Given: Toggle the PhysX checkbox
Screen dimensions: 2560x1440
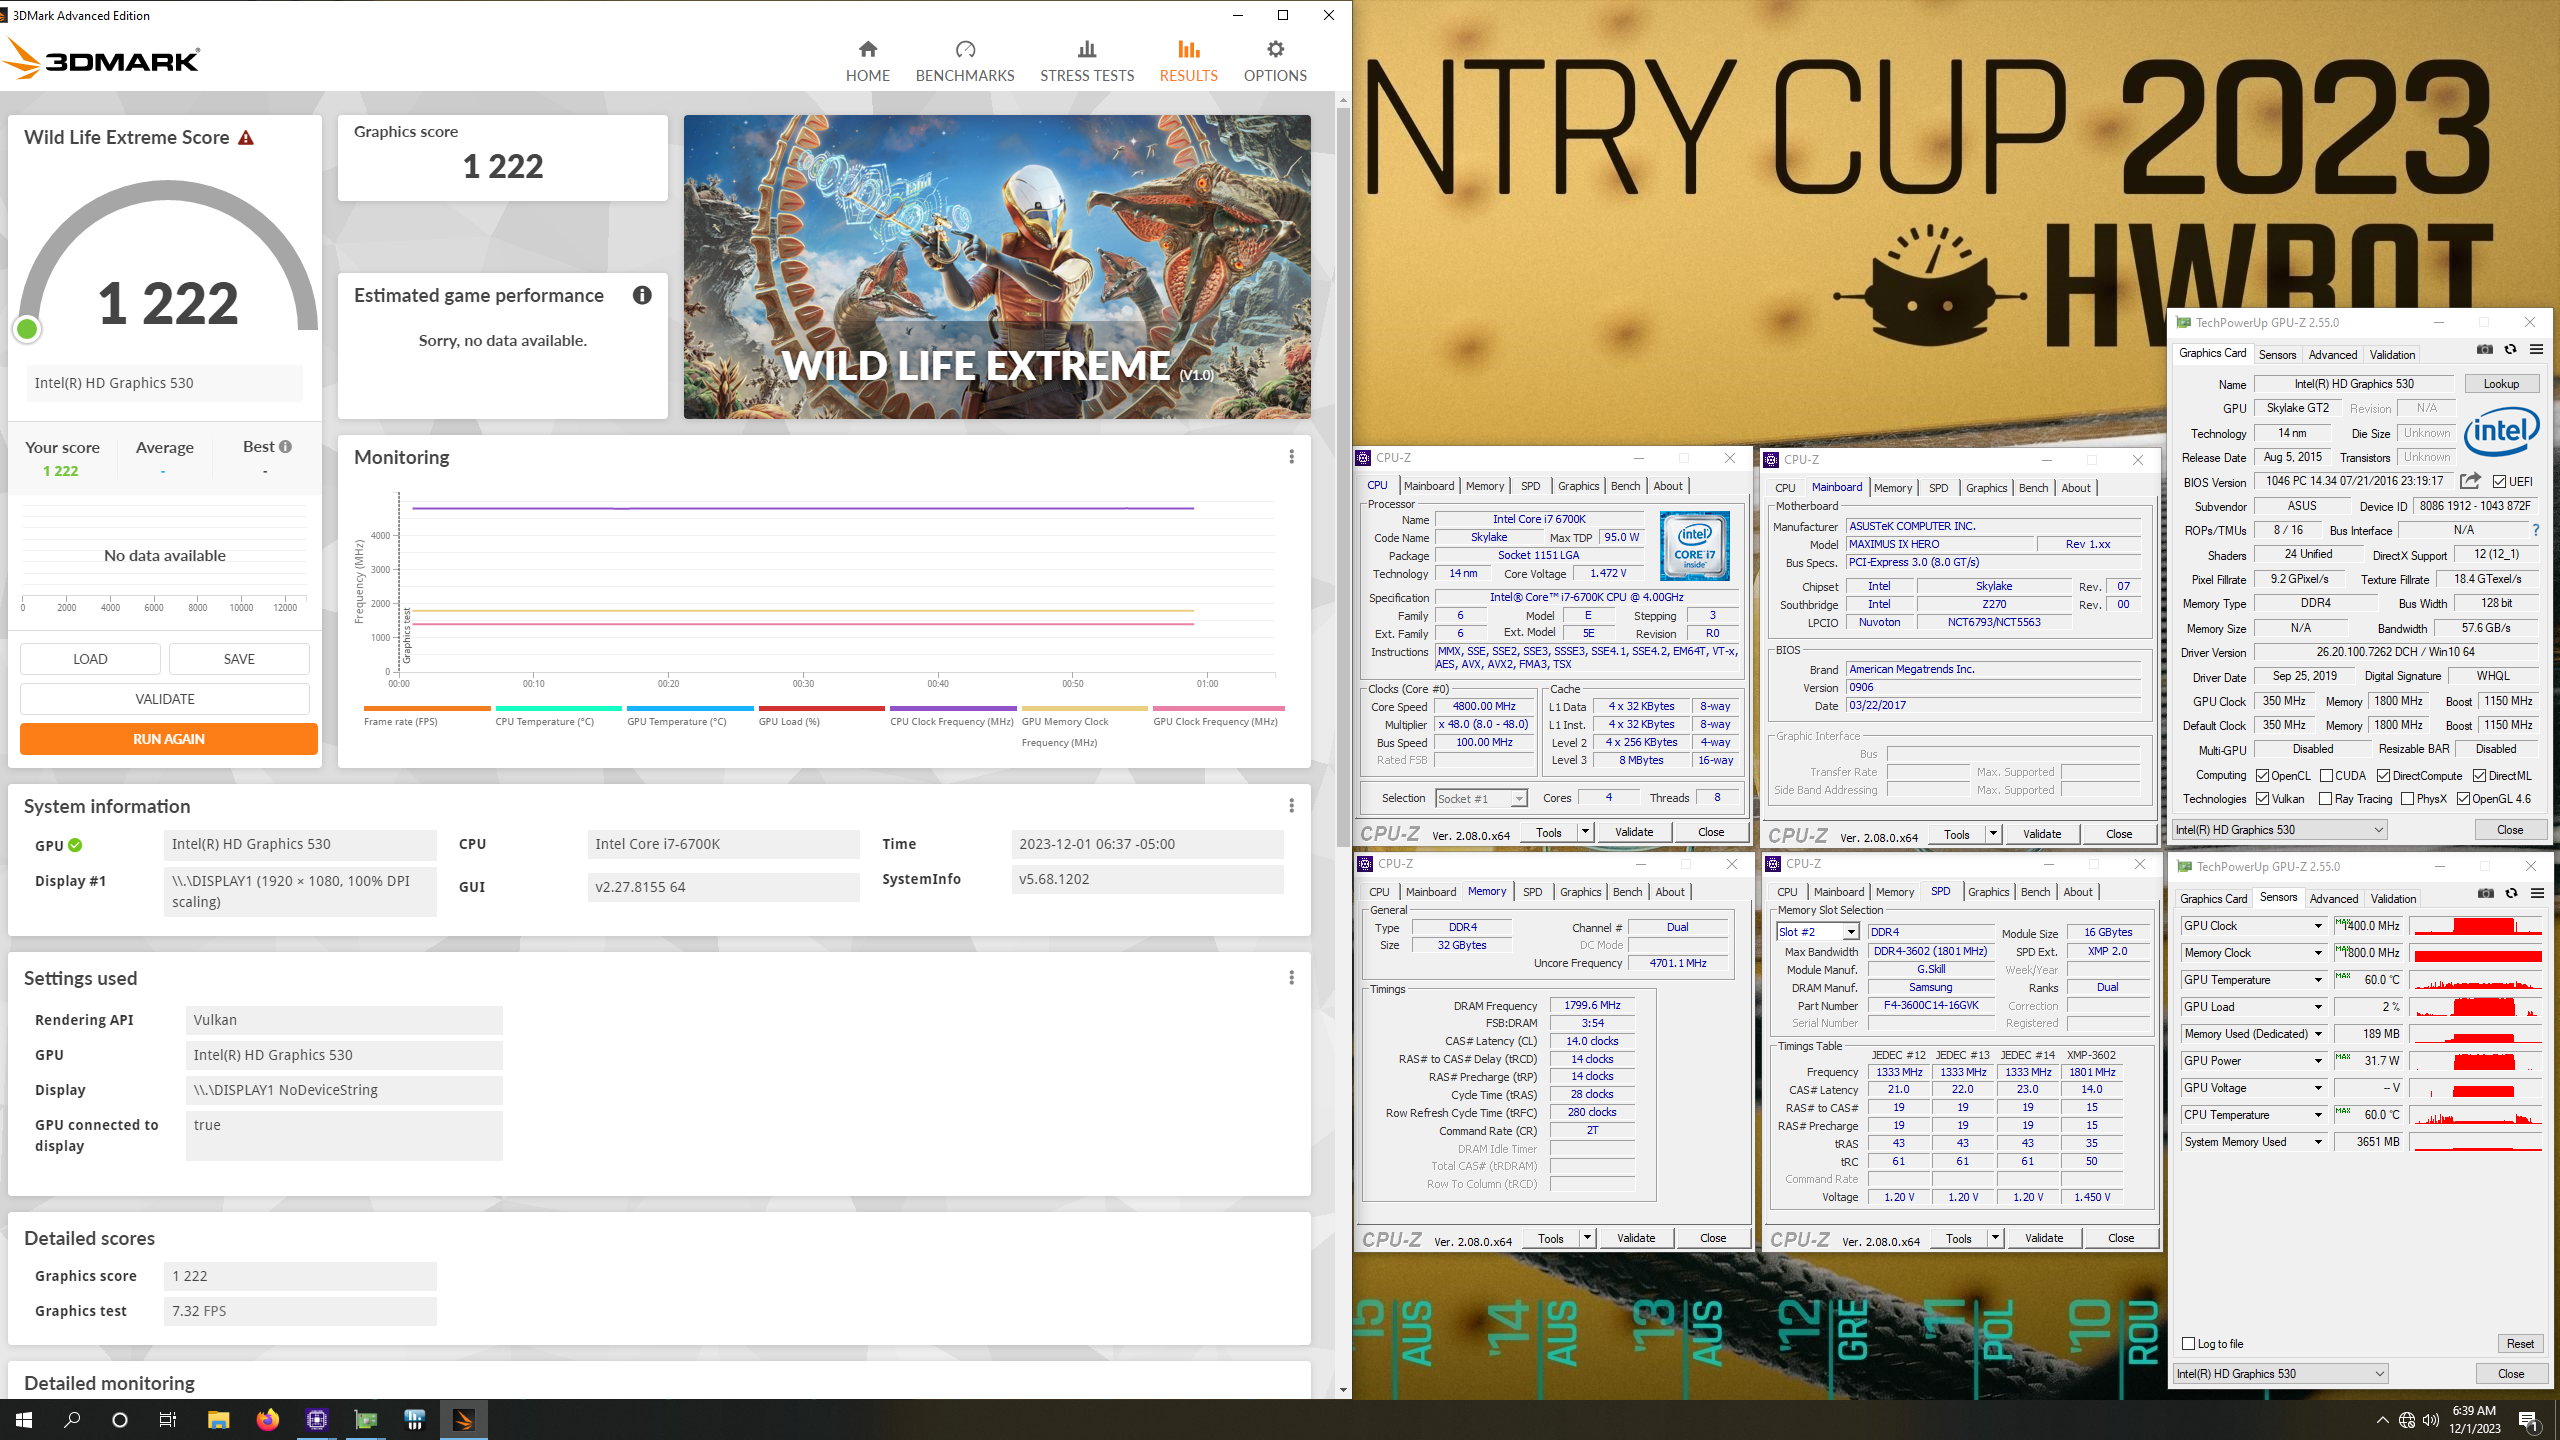Looking at the screenshot, I should tap(2407, 799).
